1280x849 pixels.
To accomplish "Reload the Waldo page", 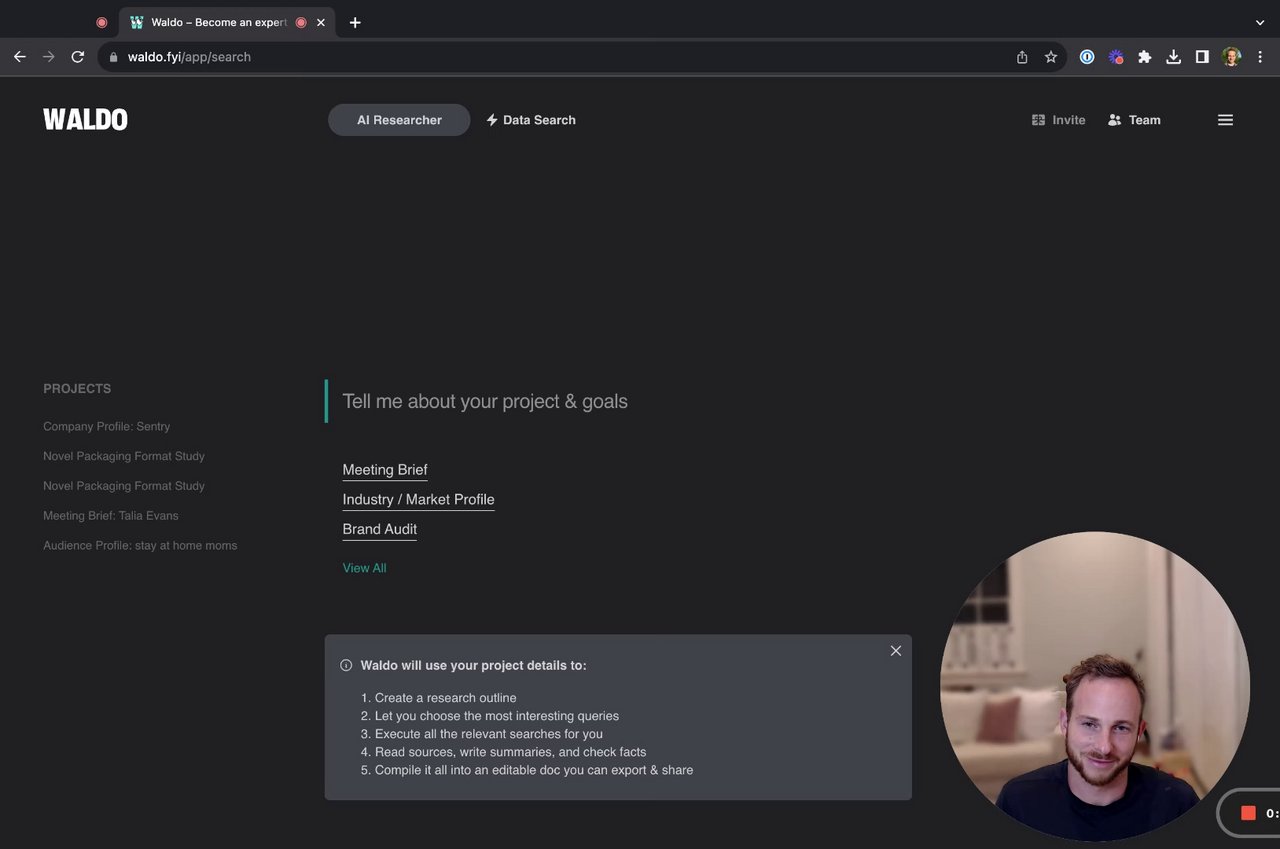I will [x=77, y=57].
